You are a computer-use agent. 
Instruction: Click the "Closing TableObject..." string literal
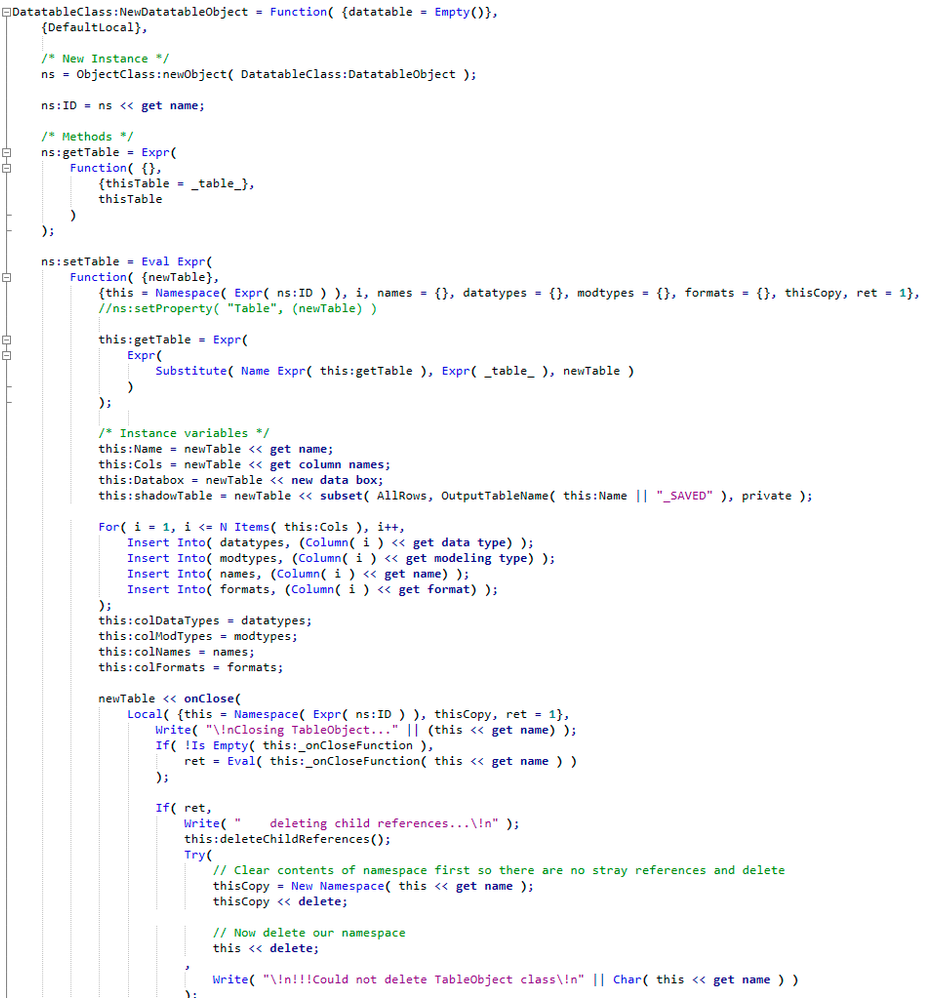point(302,730)
